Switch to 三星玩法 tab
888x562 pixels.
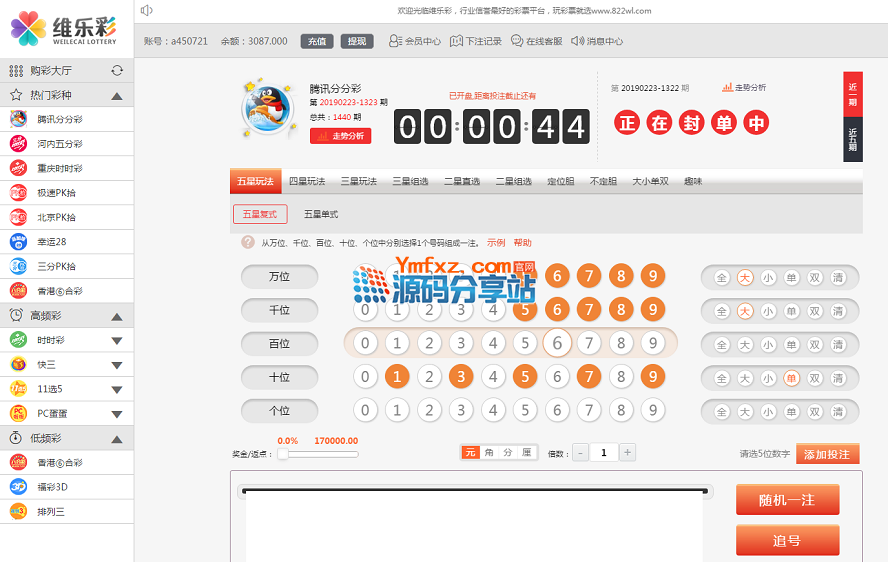tap(358, 181)
